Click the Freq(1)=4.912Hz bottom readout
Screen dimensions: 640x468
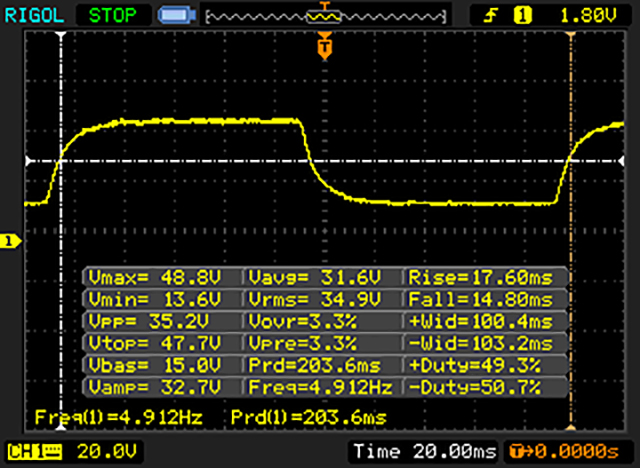click(x=118, y=417)
